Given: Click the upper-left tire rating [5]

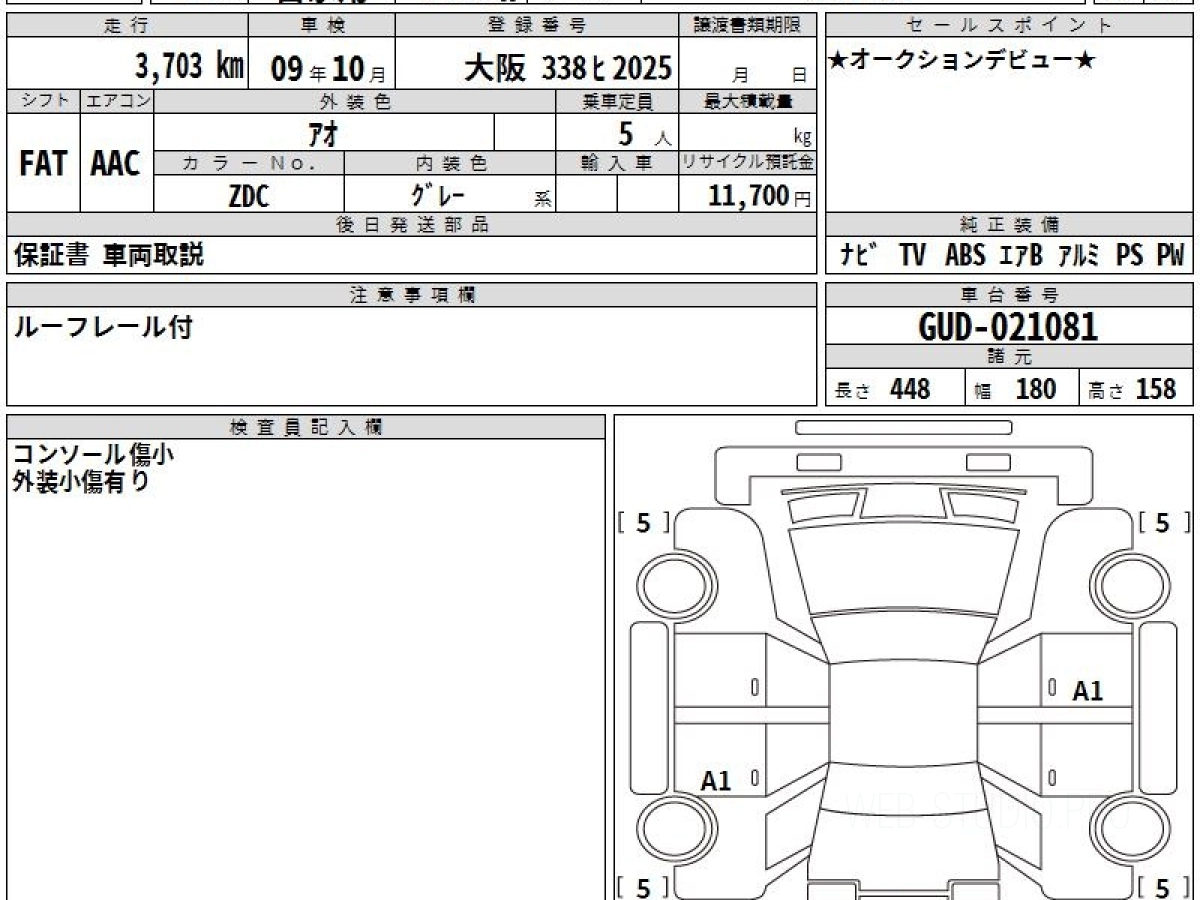Looking at the screenshot, I should tap(643, 522).
